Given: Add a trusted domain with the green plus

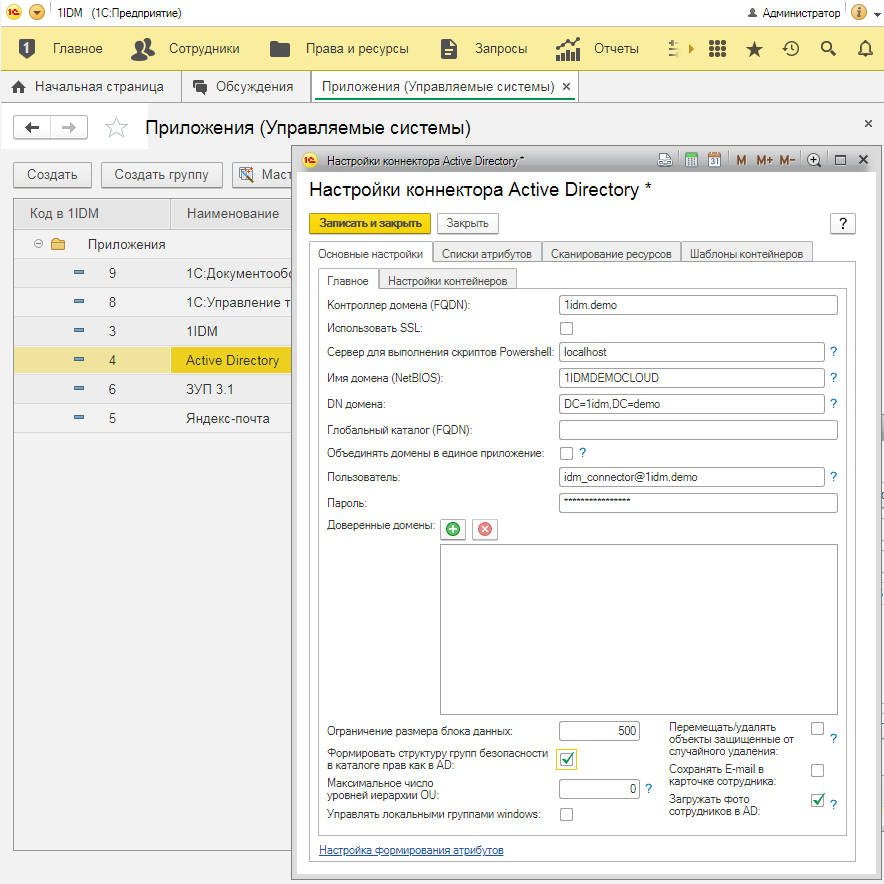Looking at the screenshot, I should point(453,529).
